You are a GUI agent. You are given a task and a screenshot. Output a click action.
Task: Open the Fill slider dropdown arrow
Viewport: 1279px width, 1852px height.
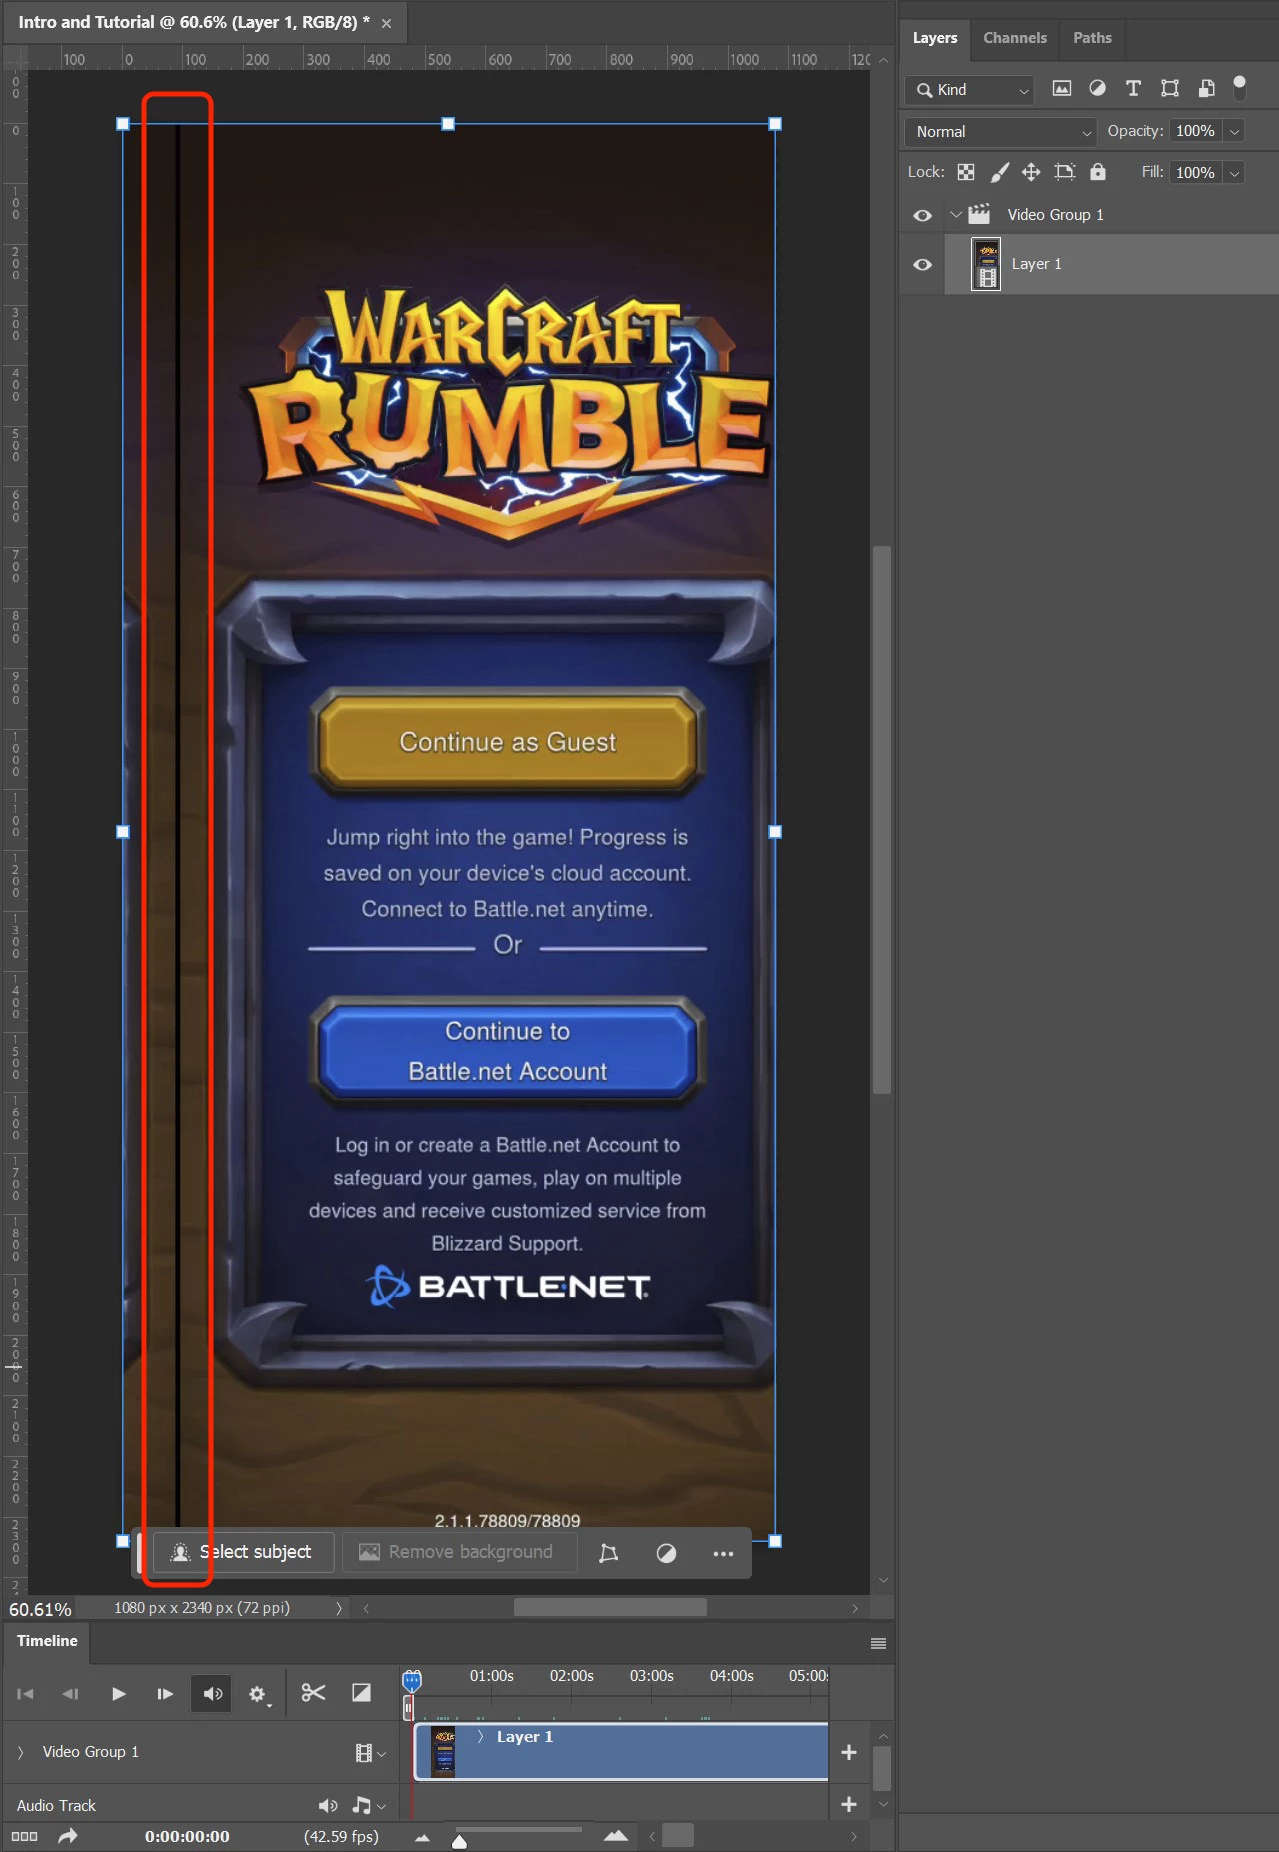pyautogui.click(x=1235, y=173)
